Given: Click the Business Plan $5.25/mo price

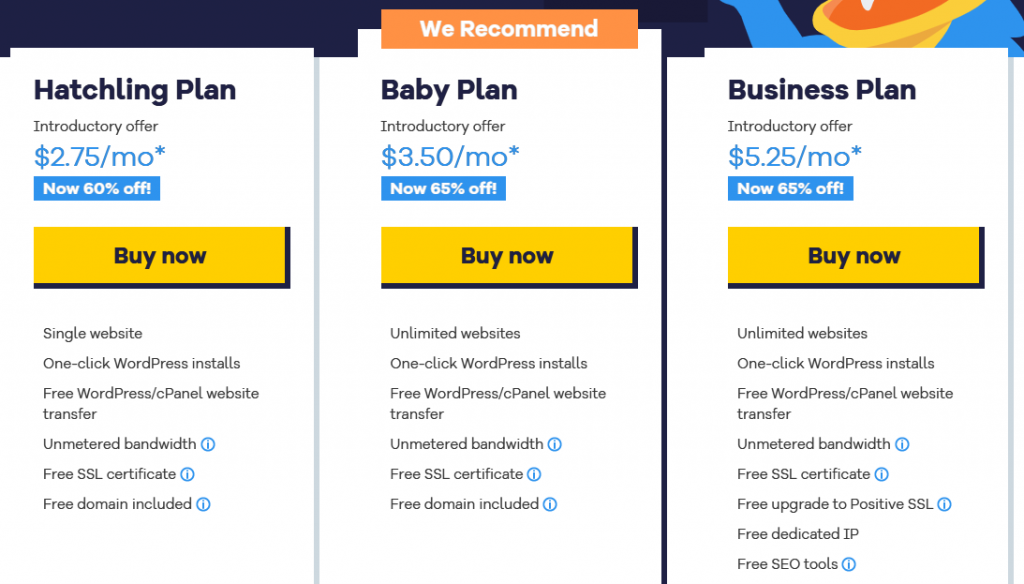Looking at the screenshot, I should coord(797,157).
